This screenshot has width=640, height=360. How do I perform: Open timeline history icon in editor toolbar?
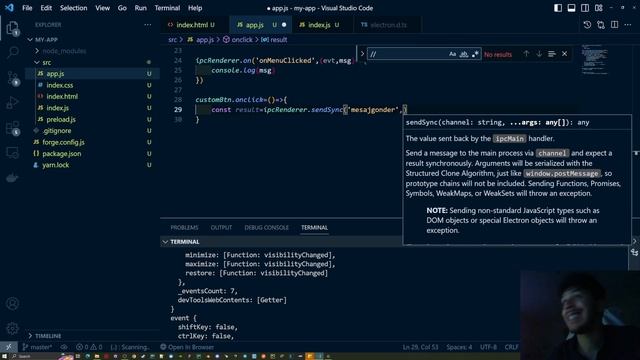587,25
